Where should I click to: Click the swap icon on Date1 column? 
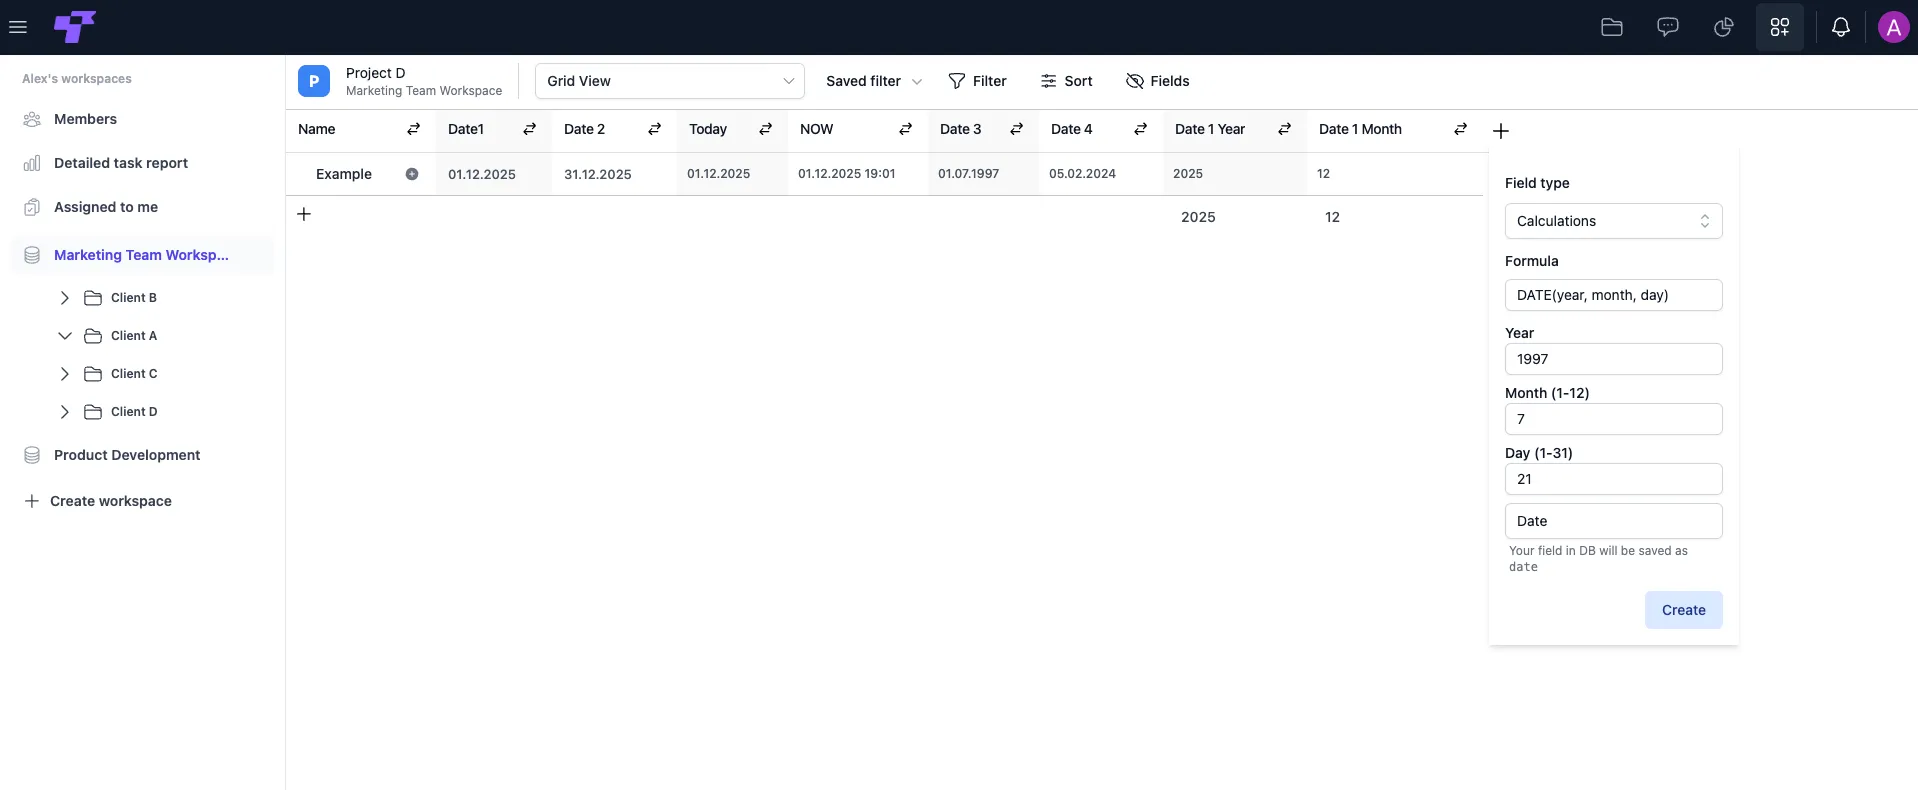point(530,129)
